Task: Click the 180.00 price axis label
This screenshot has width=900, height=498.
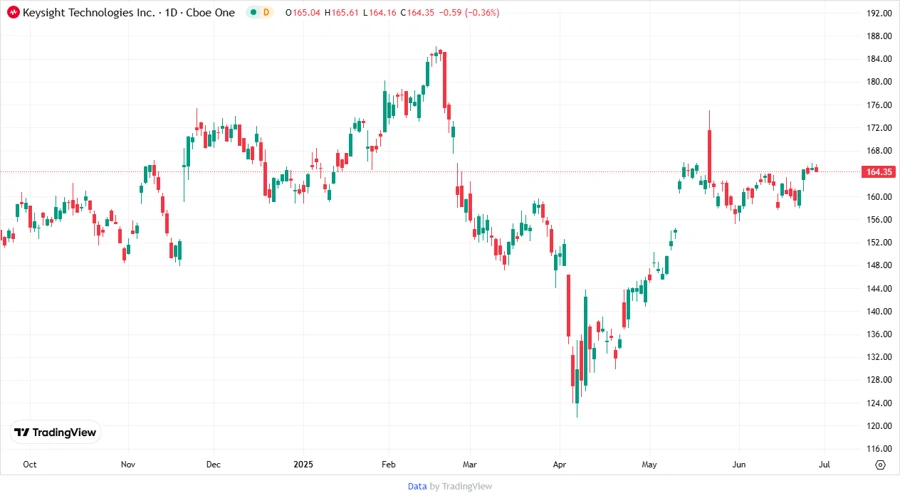Action: pyautogui.click(x=879, y=82)
